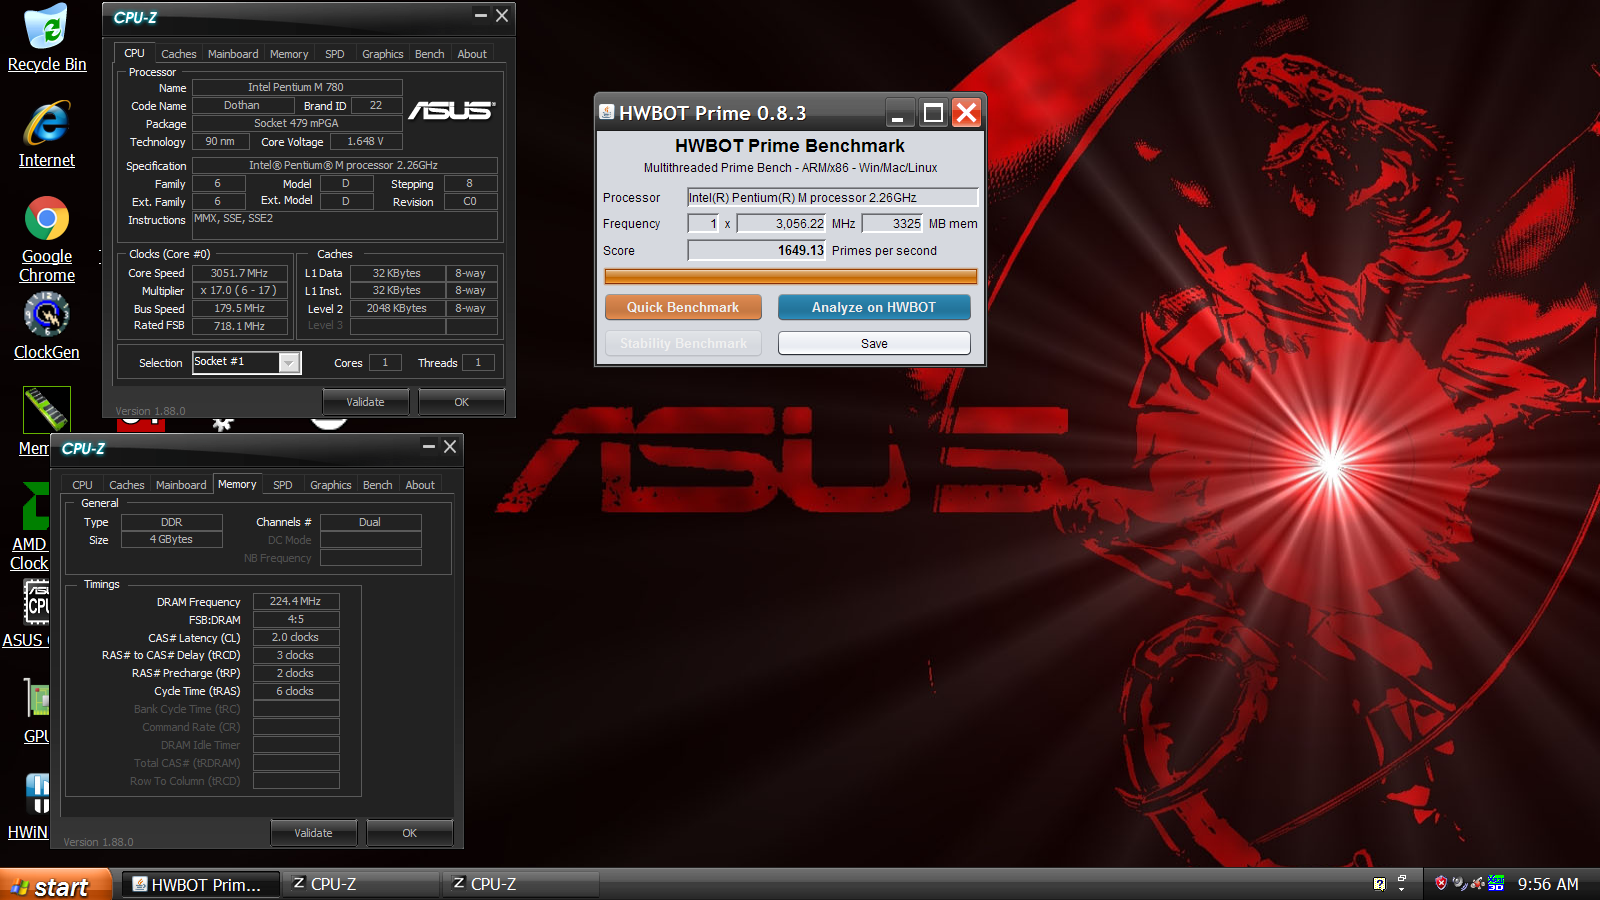Open the Bench tab in the top CPU-Z
Screen dimensions: 1600x900
pos(430,54)
